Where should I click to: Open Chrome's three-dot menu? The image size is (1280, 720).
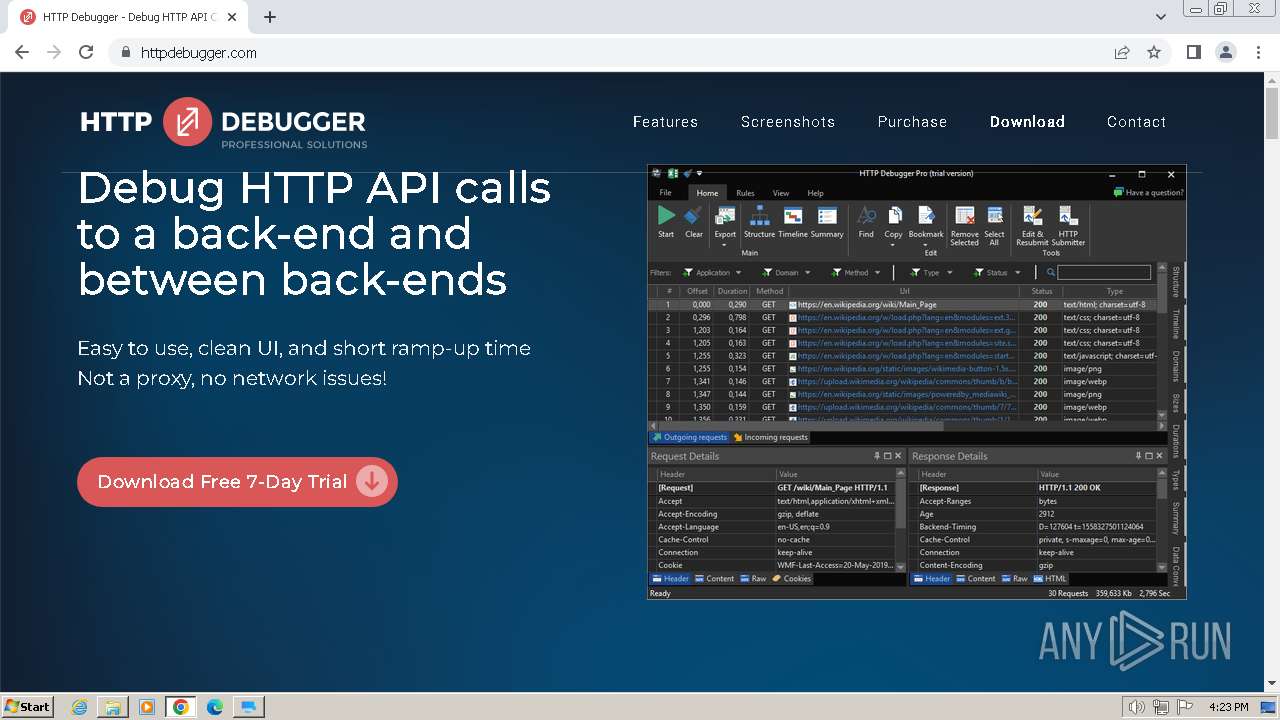(x=1257, y=52)
